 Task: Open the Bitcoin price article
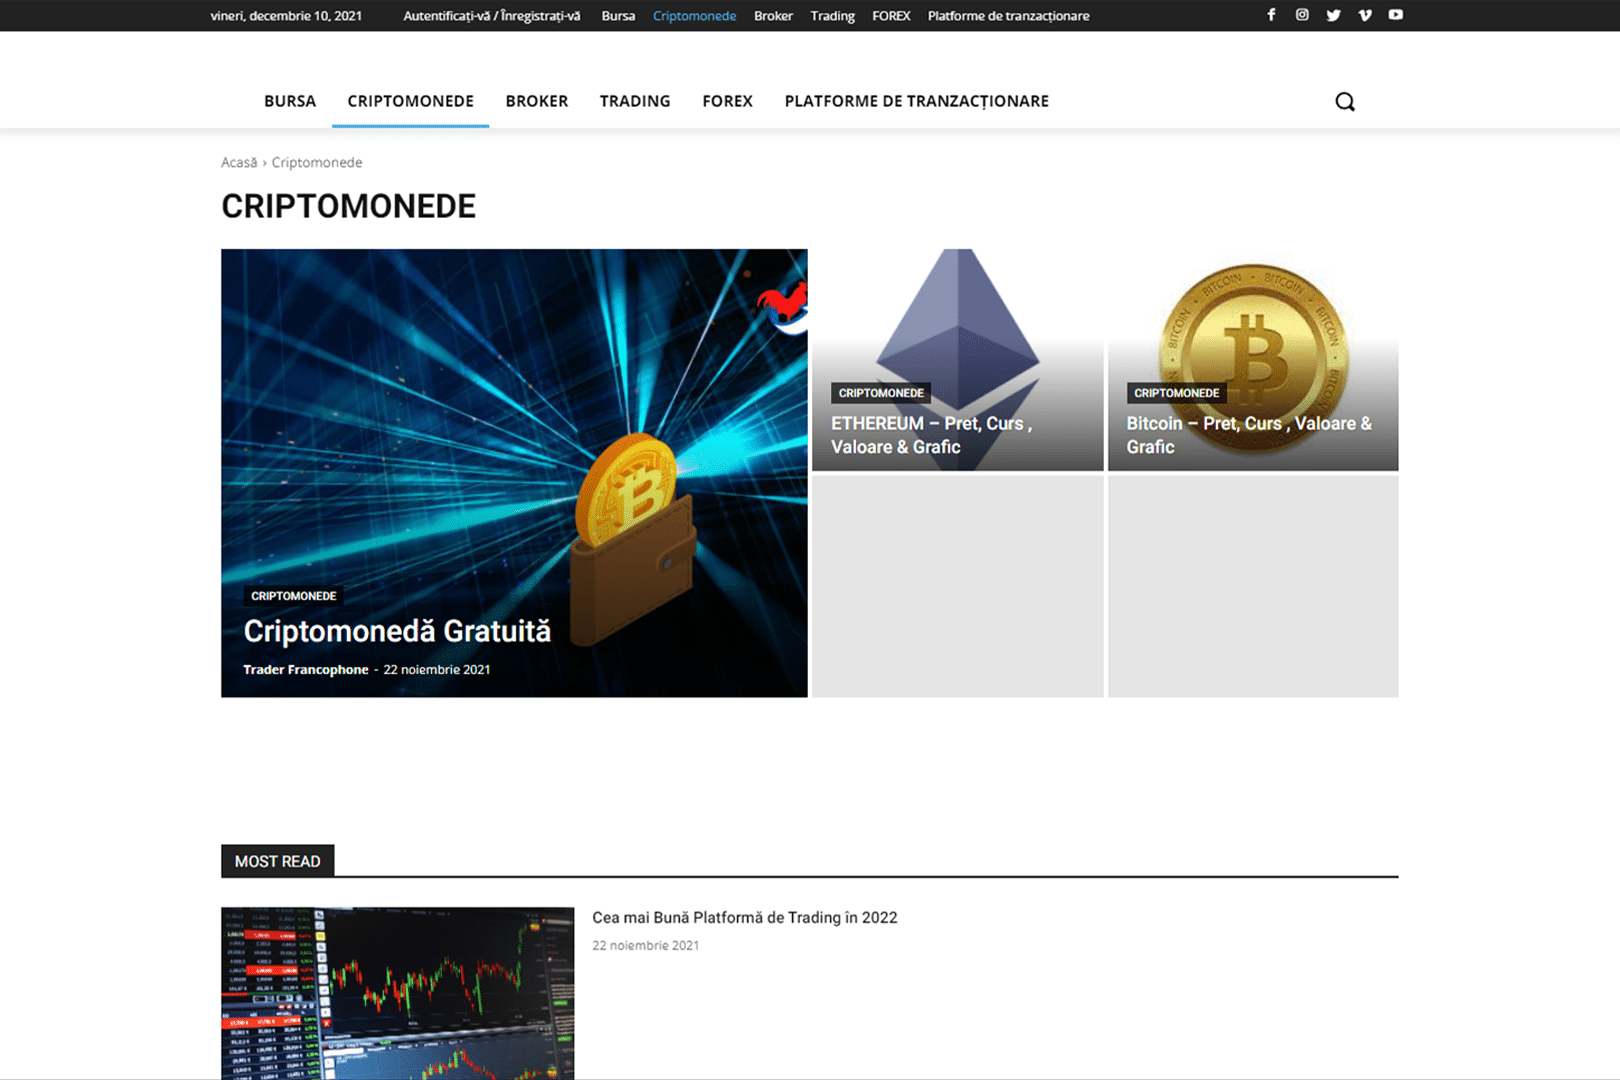pos(1248,435)
